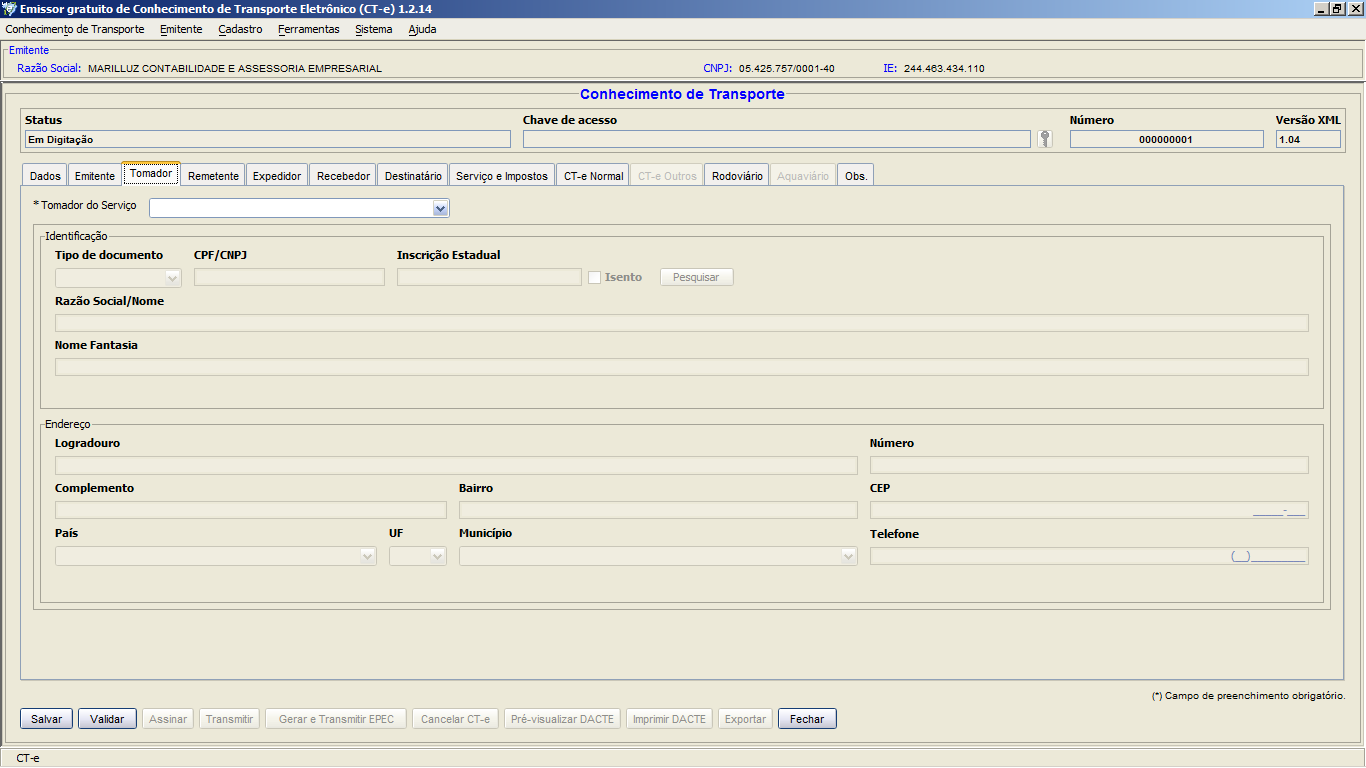Viewport: 1366px width, 768px height.
Task: Click the Pesquisar button
Action: point(696,277)
